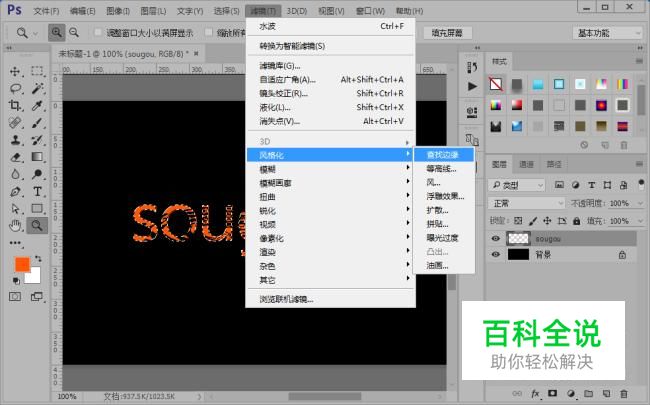Screen dimensions: 650x405
Task: Select the Healing Brush tool
Action: [x=15, y=123]
